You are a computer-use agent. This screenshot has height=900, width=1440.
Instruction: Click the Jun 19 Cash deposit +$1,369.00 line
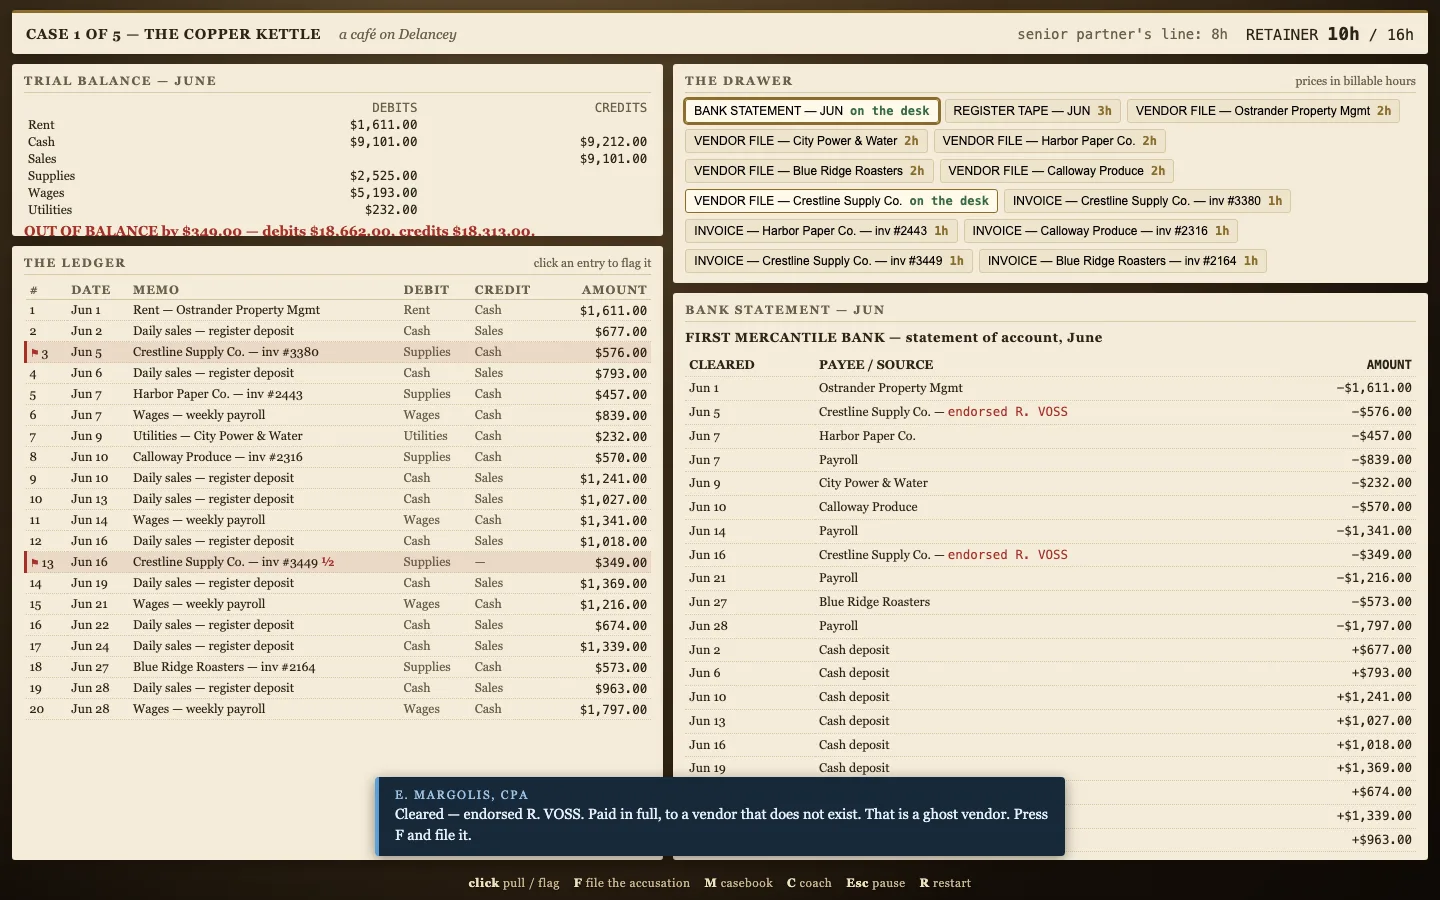pos(1050,768)
